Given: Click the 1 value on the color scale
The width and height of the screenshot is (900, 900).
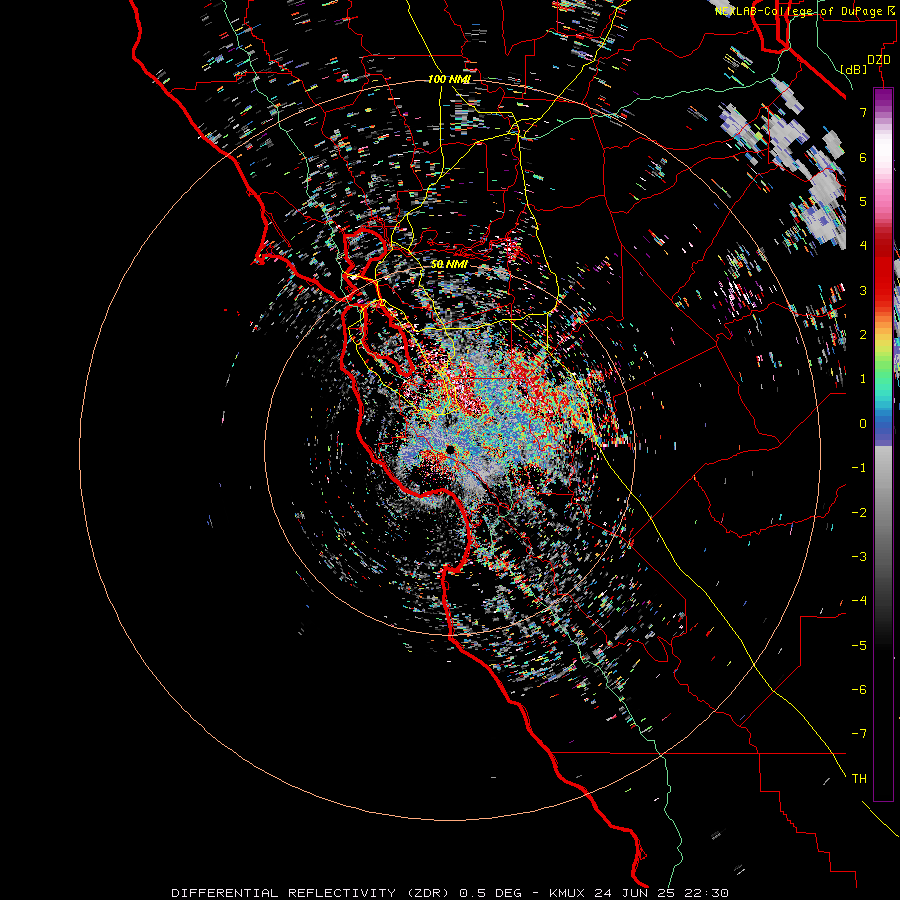Looking at the screenshot, I should pyautogui.click(x=863, y=379).
